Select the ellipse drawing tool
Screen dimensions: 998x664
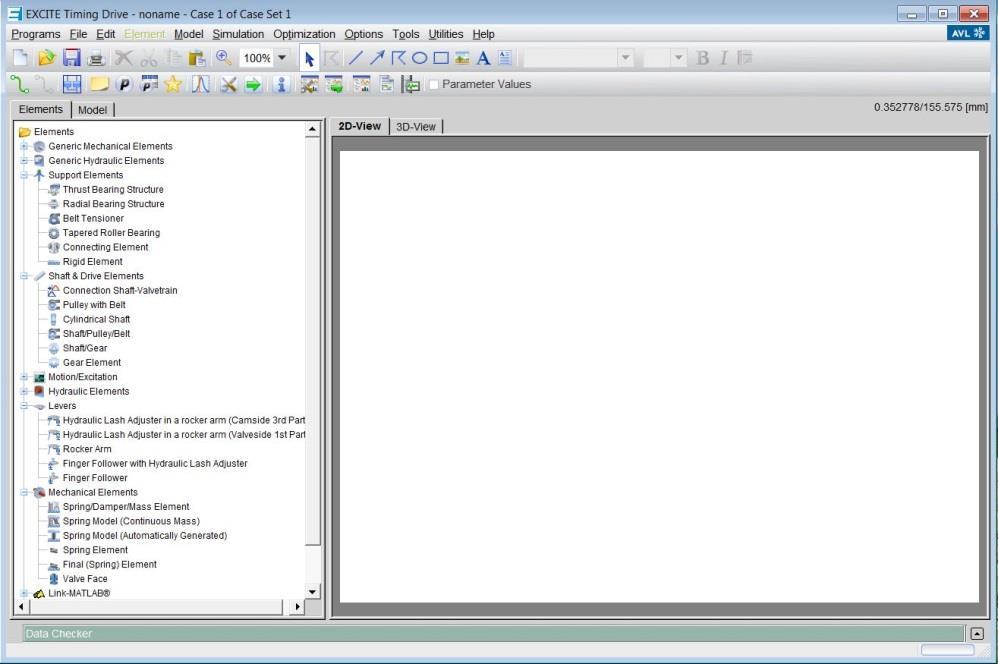pos(419,59)
